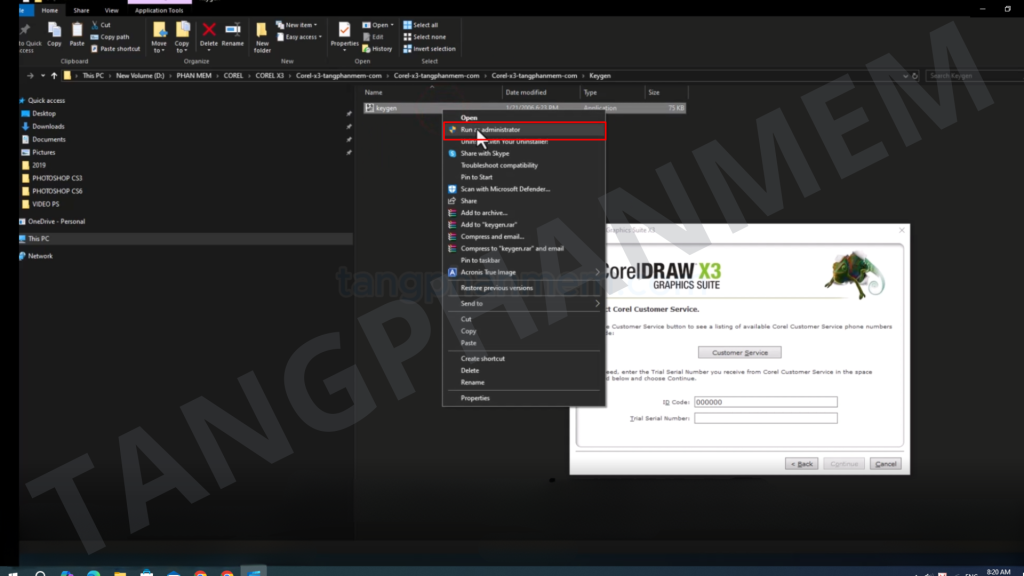1024x576 pixels.
Task: Select Scan with Microsoft Defender entry
Action: pos(505,189)
